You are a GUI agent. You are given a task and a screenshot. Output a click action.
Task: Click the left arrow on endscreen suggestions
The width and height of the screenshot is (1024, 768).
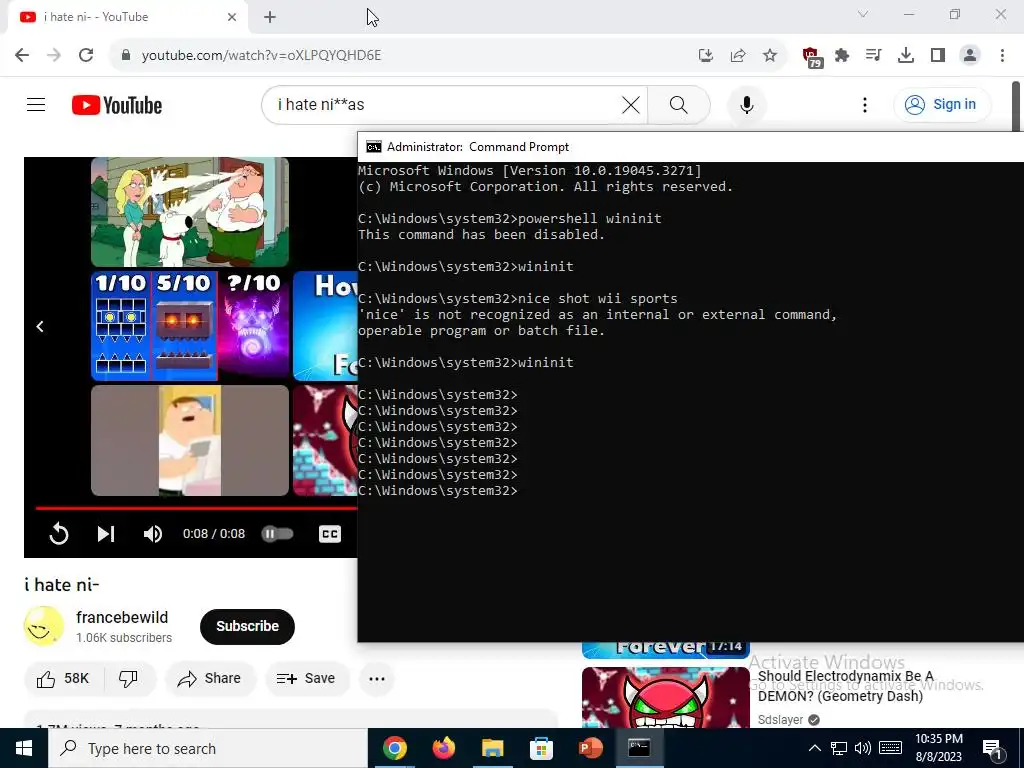(x=40, y=326)
